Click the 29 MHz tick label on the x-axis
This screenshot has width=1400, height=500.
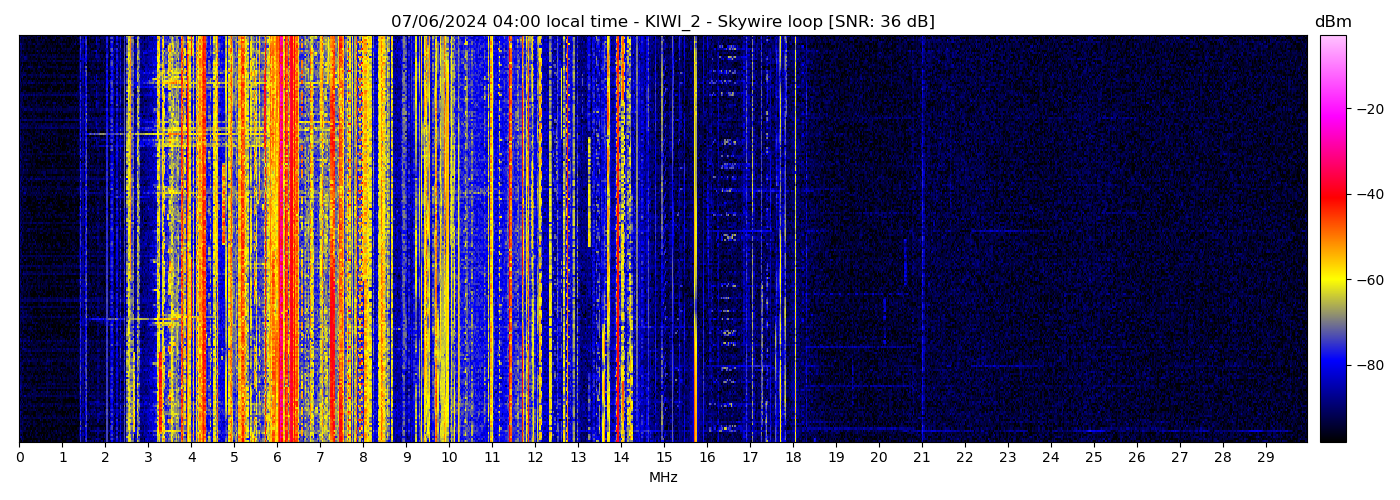coord(1265,457)
